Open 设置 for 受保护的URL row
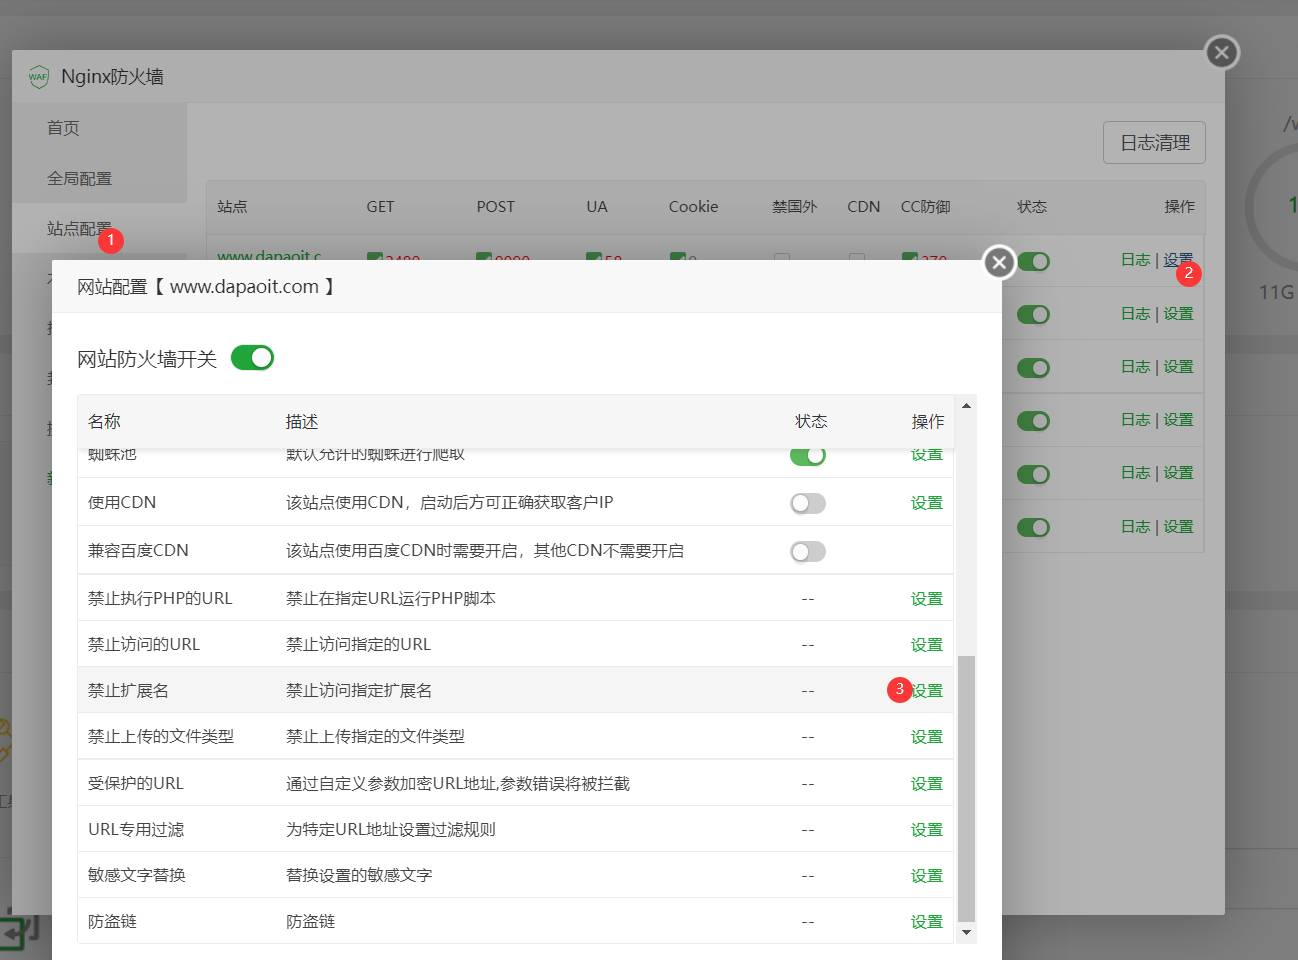Viewport: 1298px width, 960px height. (x=926, y=784)
